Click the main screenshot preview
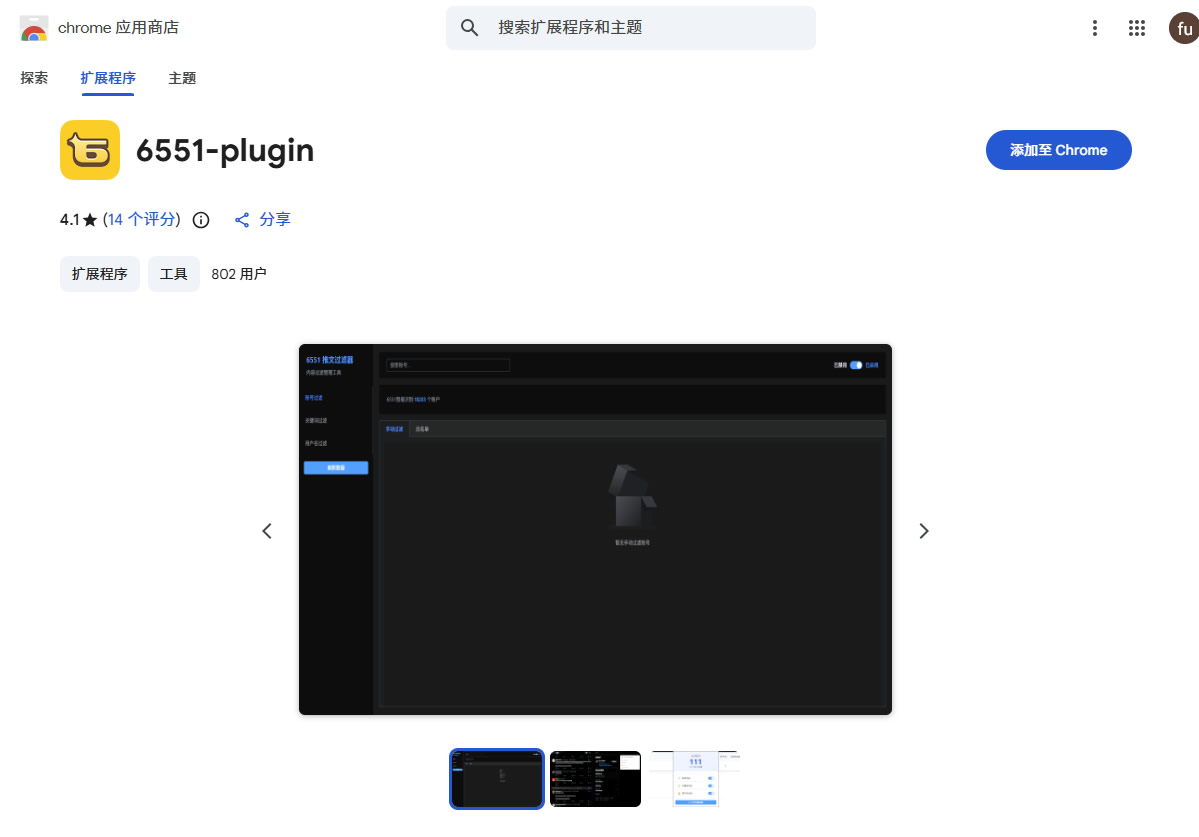The height and width of the screenshot is (837, 1199). (x=595, y=529)
